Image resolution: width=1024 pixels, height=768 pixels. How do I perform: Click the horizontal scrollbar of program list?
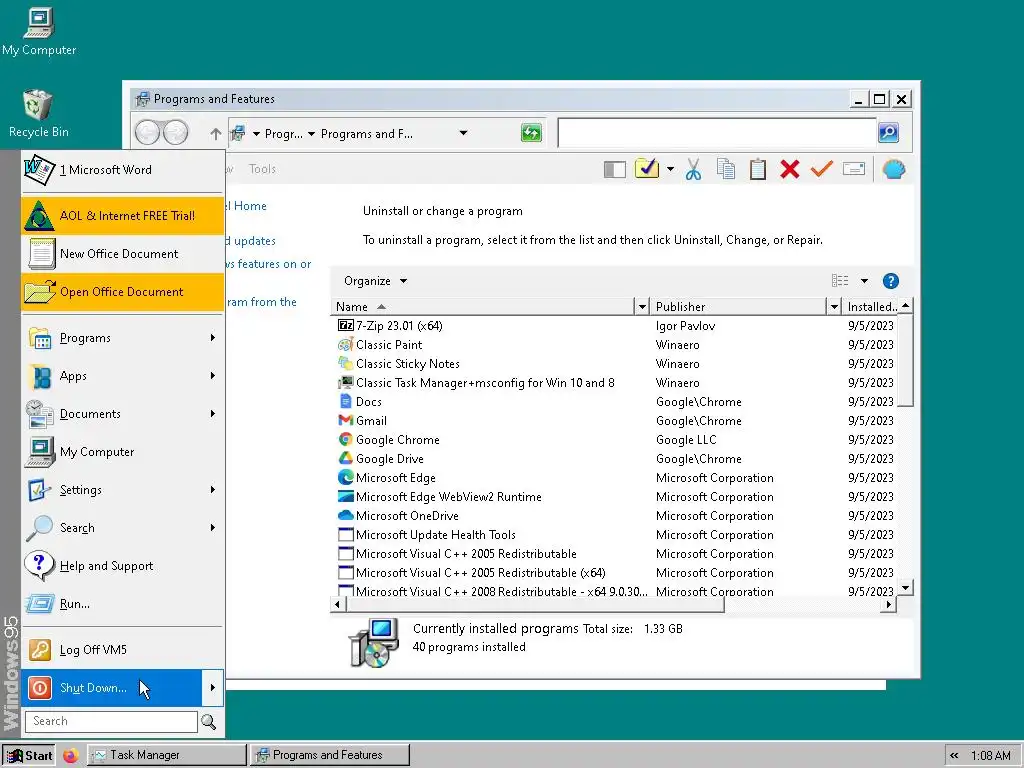click(534, 605)
